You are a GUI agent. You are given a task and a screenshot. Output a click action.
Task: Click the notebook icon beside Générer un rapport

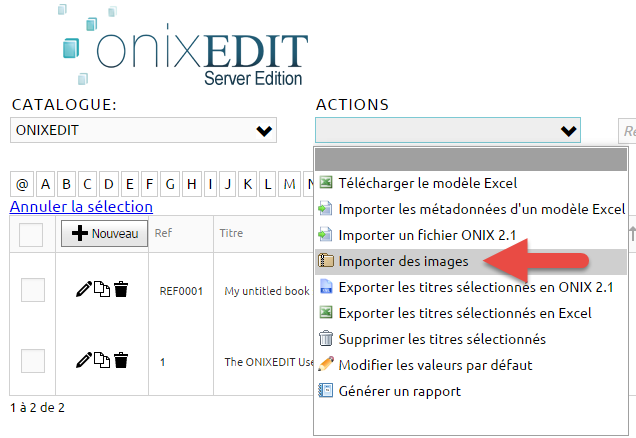326,390
